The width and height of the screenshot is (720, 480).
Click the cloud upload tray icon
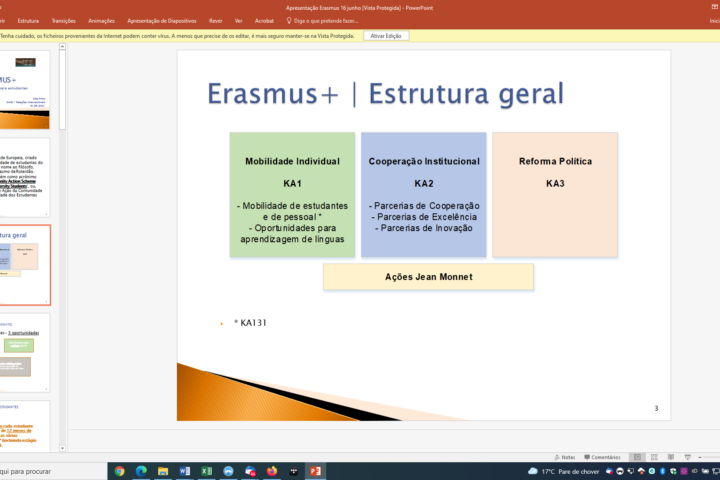641,471
